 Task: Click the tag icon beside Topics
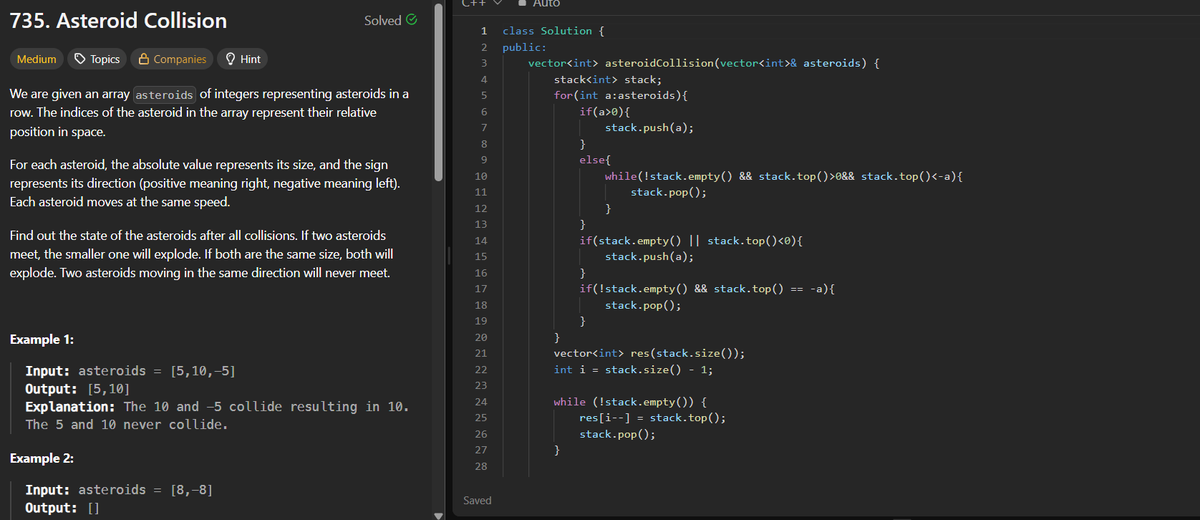[80, 59]
